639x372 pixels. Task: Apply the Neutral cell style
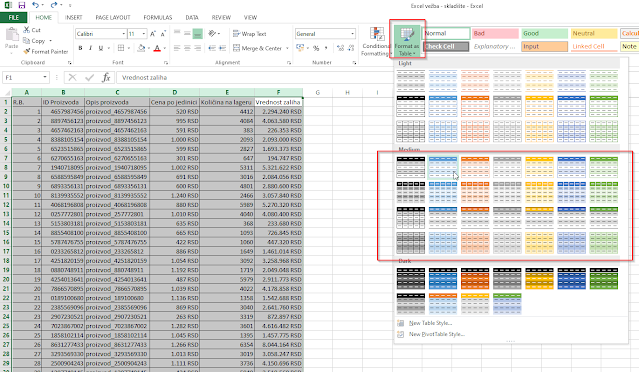pyautogui.click(x=594, y=33)
